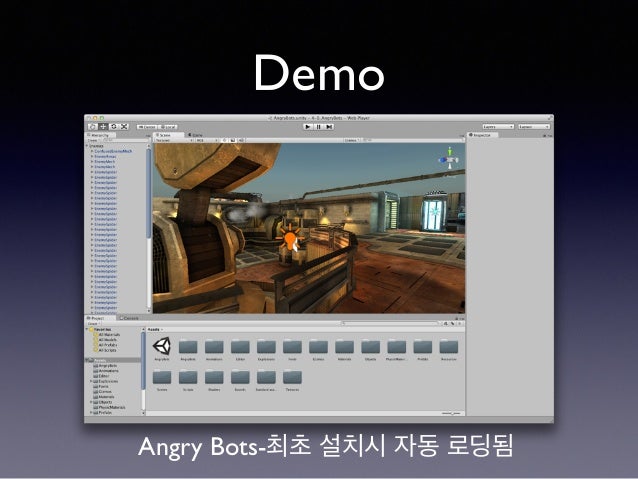This screenshot has height=479, width=638.
Task: Expand the Explosions folder in Project tree
Action: click(91, 381)
